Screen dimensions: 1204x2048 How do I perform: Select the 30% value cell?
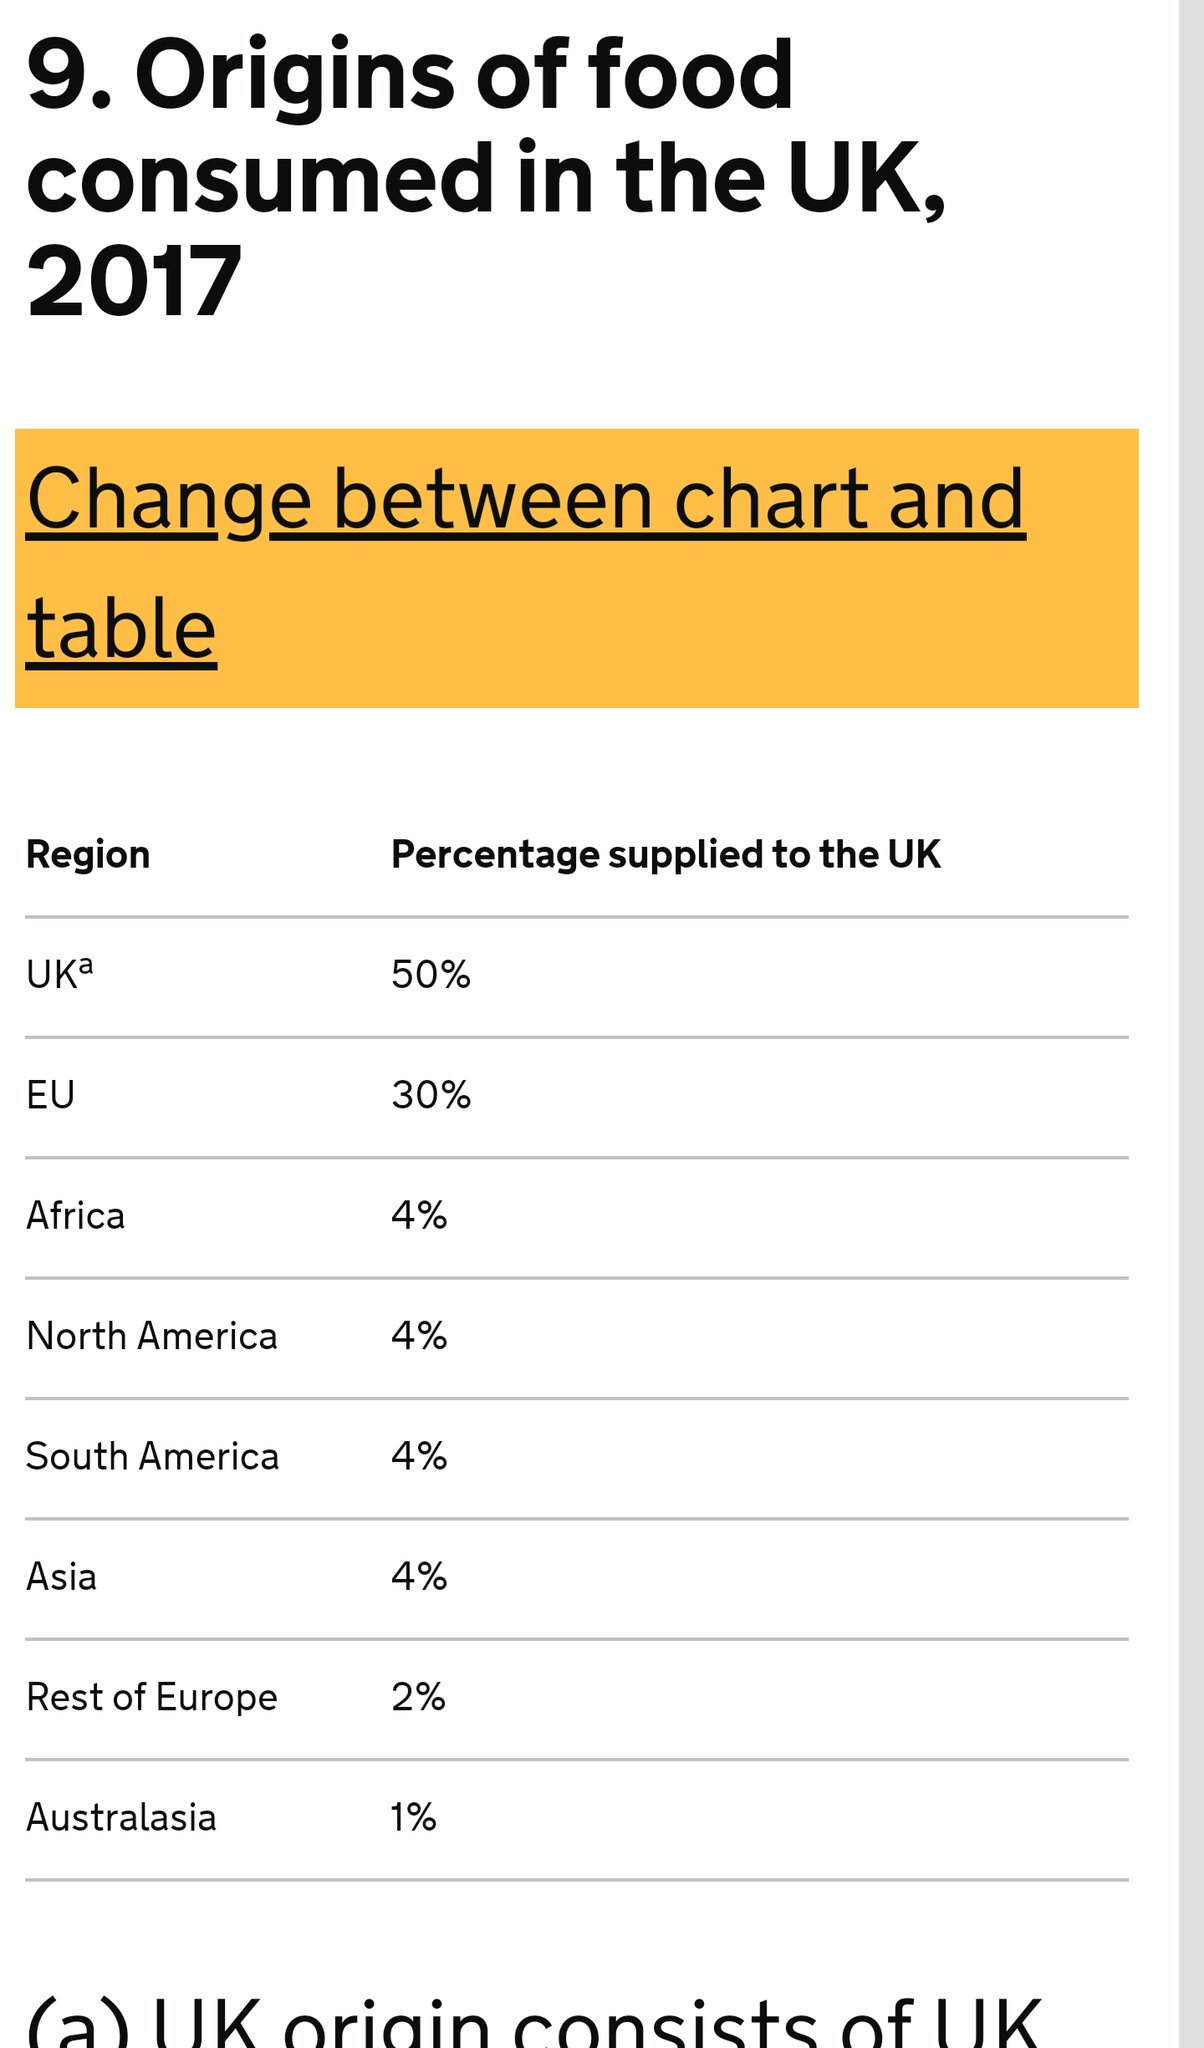point(431,1095)
